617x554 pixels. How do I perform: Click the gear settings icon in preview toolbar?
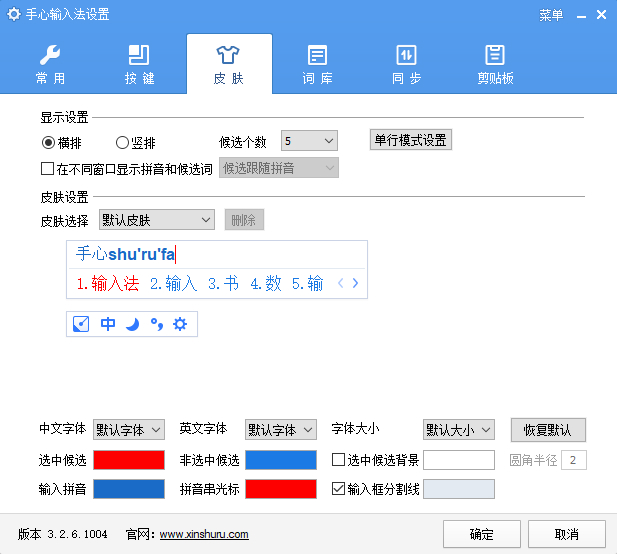(180, 324)
